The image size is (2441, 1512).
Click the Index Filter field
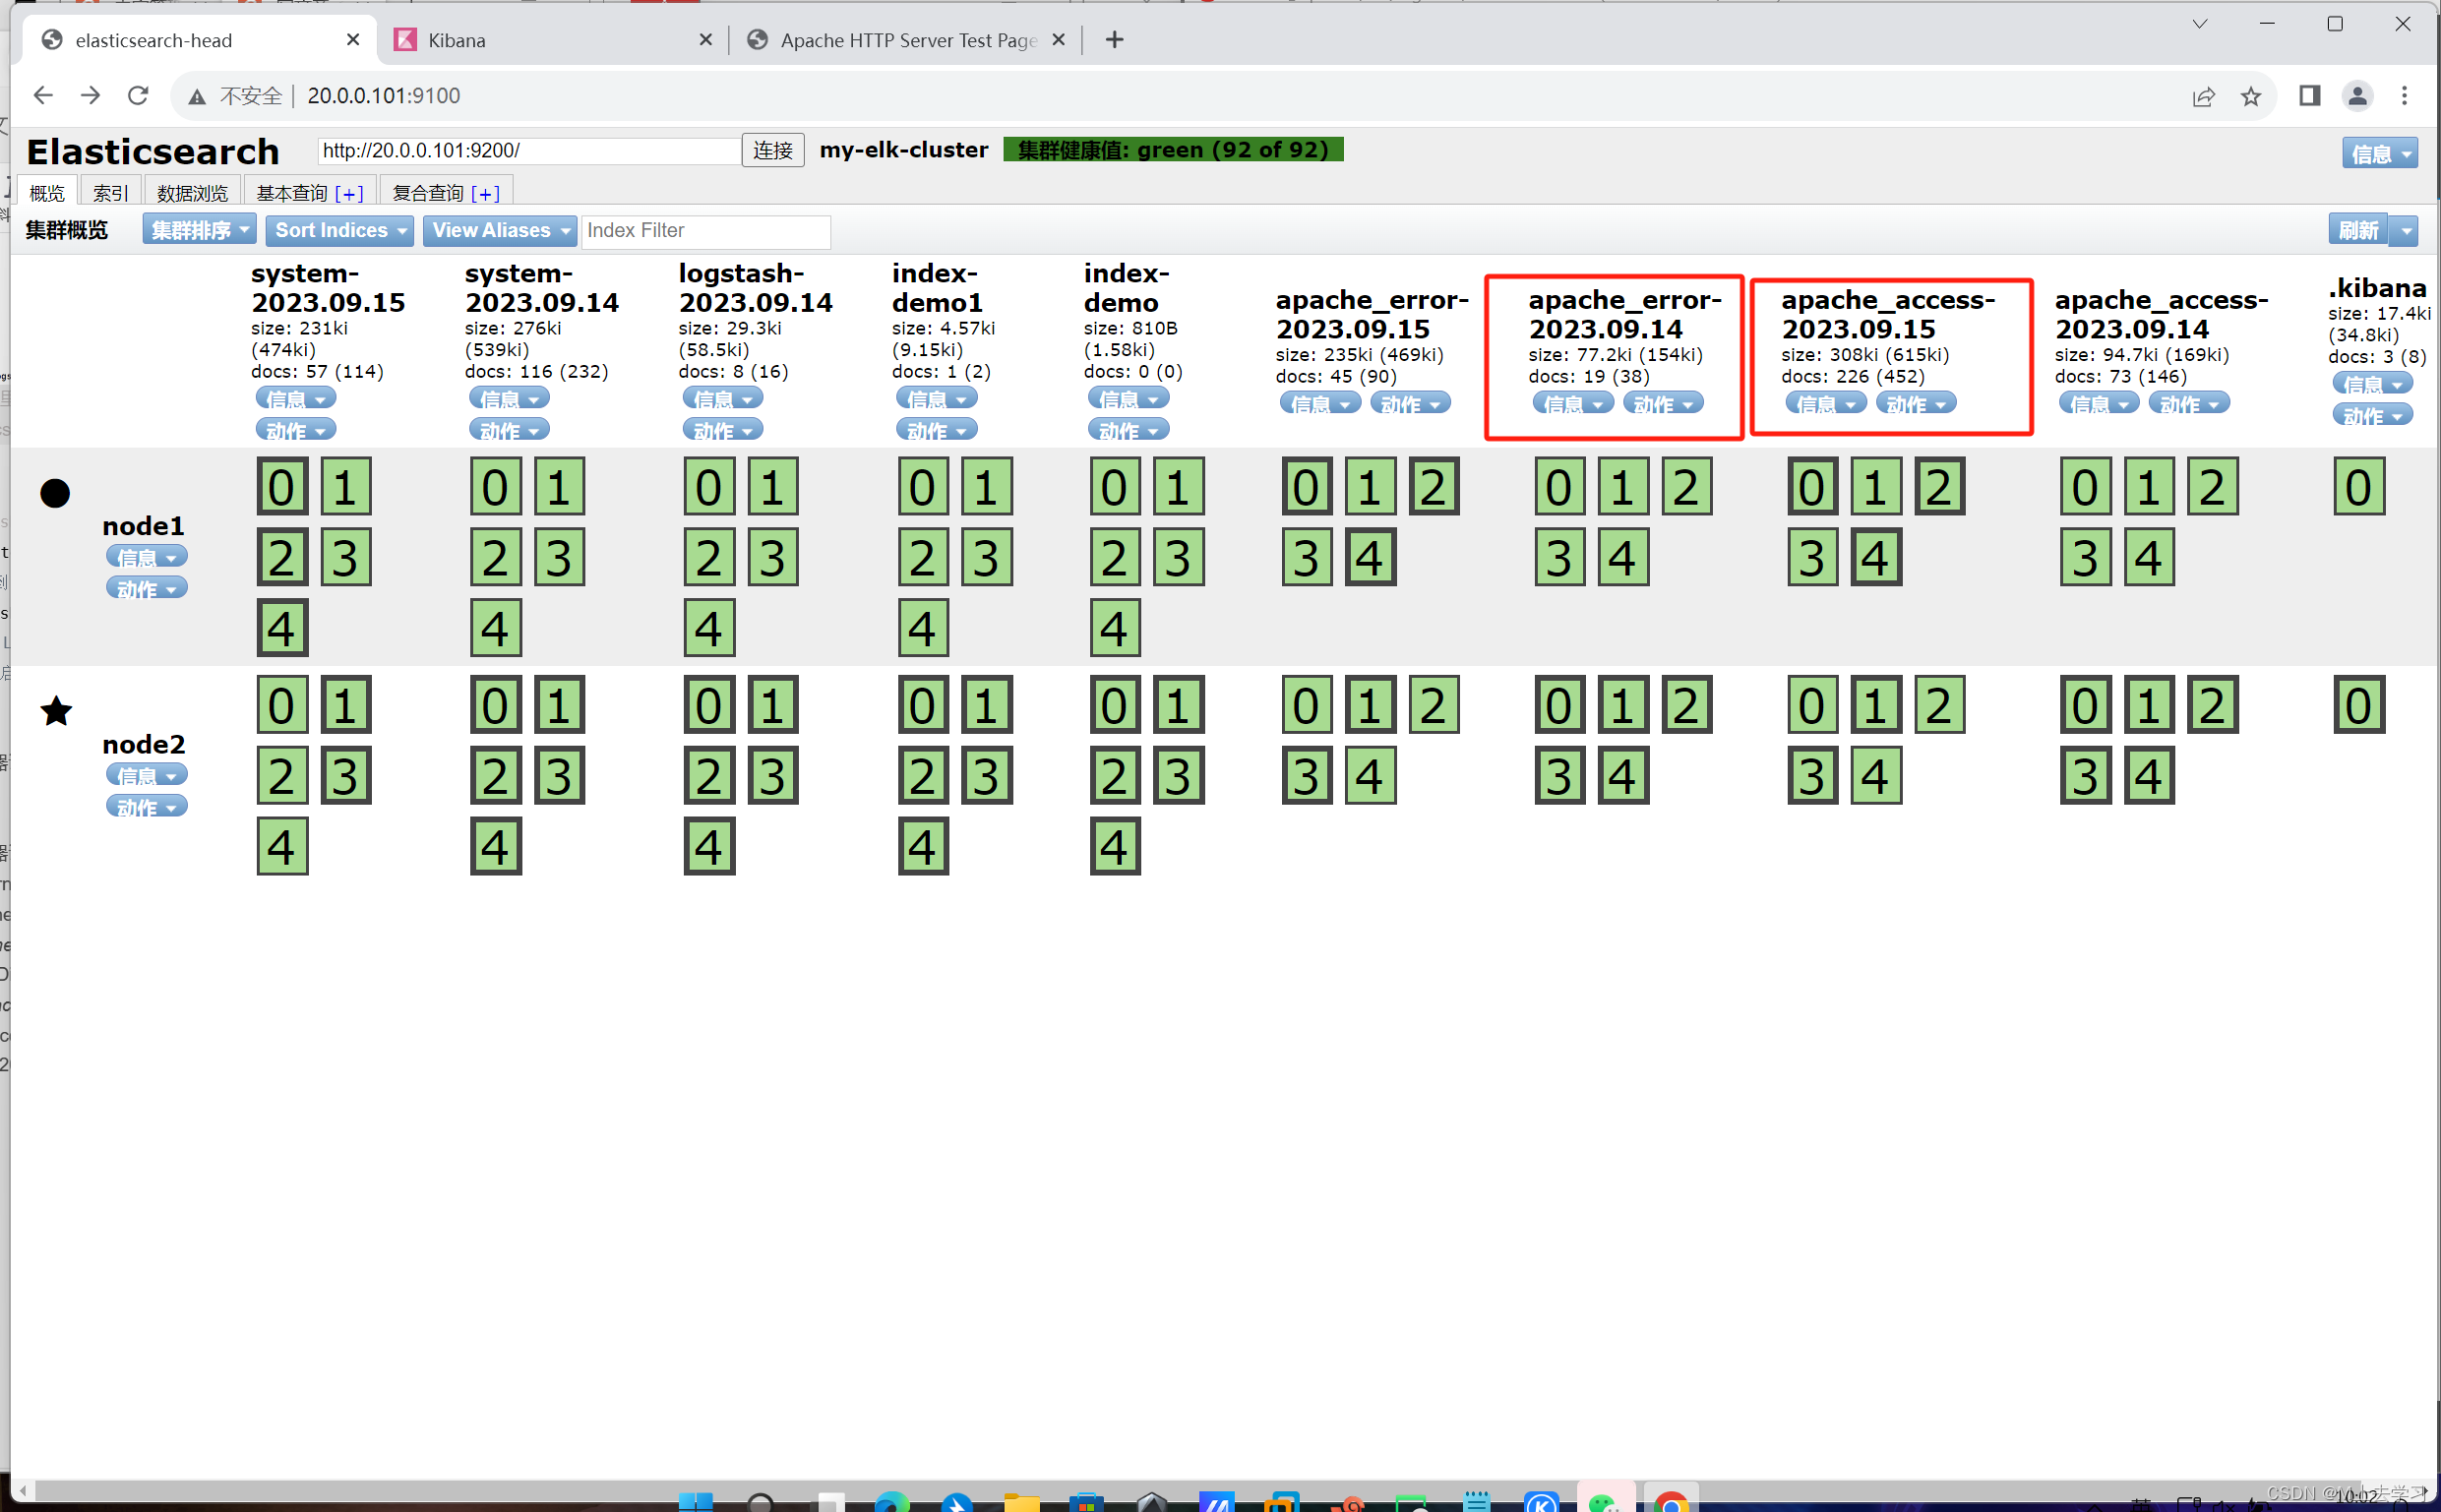pos(706,231)
